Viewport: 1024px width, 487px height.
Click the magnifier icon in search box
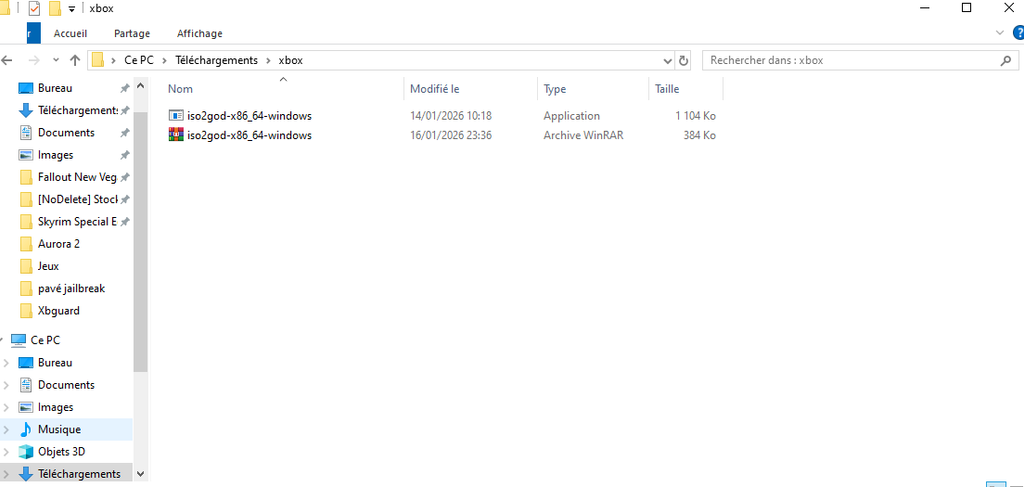tap(1006, 60)
